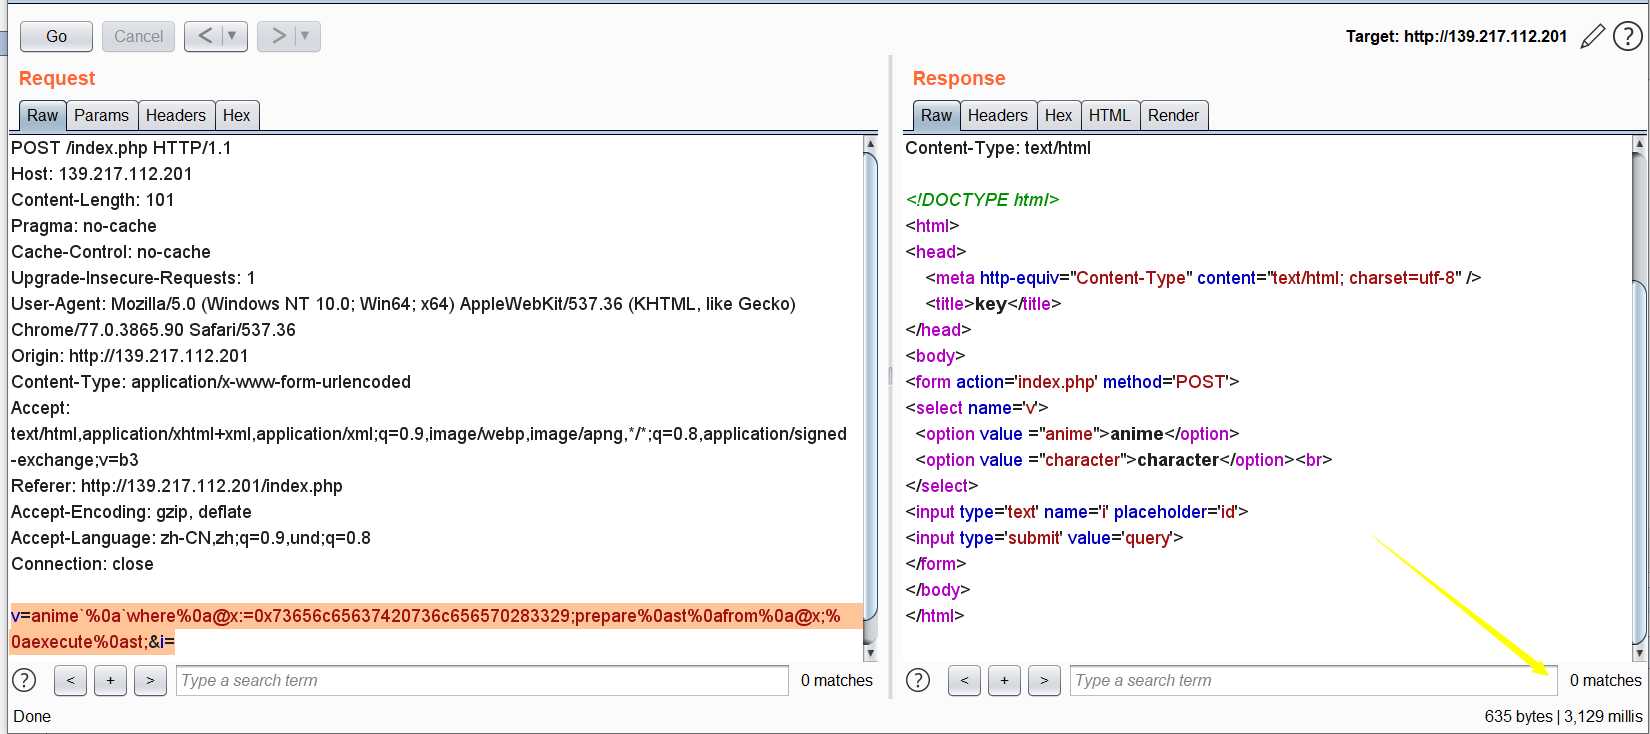The image size is (1650, 734).
Task: Click request search previous match button
Action: 70,681
